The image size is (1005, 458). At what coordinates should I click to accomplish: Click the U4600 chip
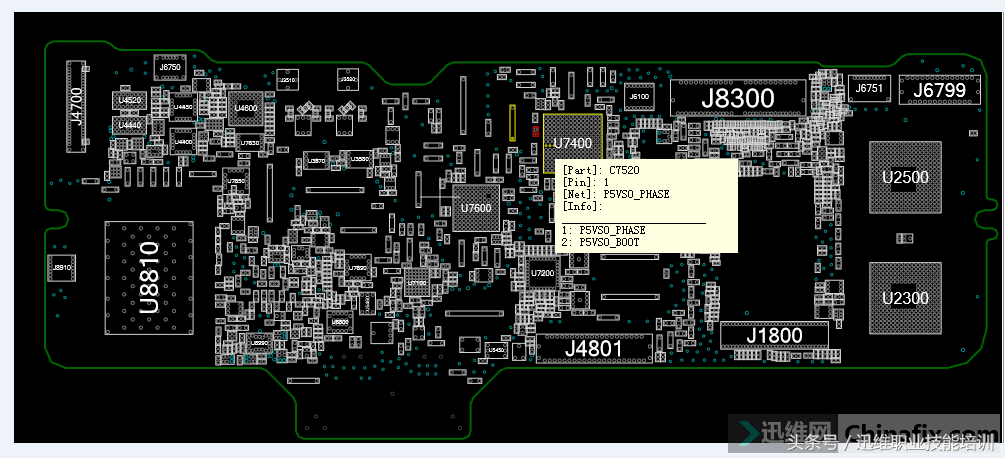pos(245,108)
